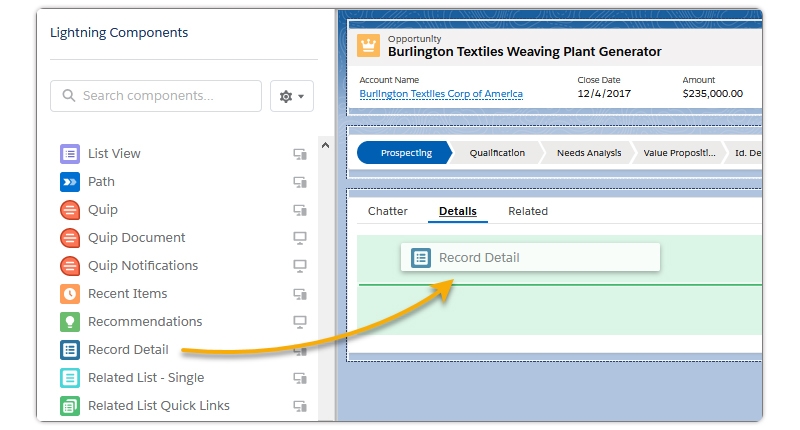
Task: Click the List View component icon
Action: click(69, 154)
